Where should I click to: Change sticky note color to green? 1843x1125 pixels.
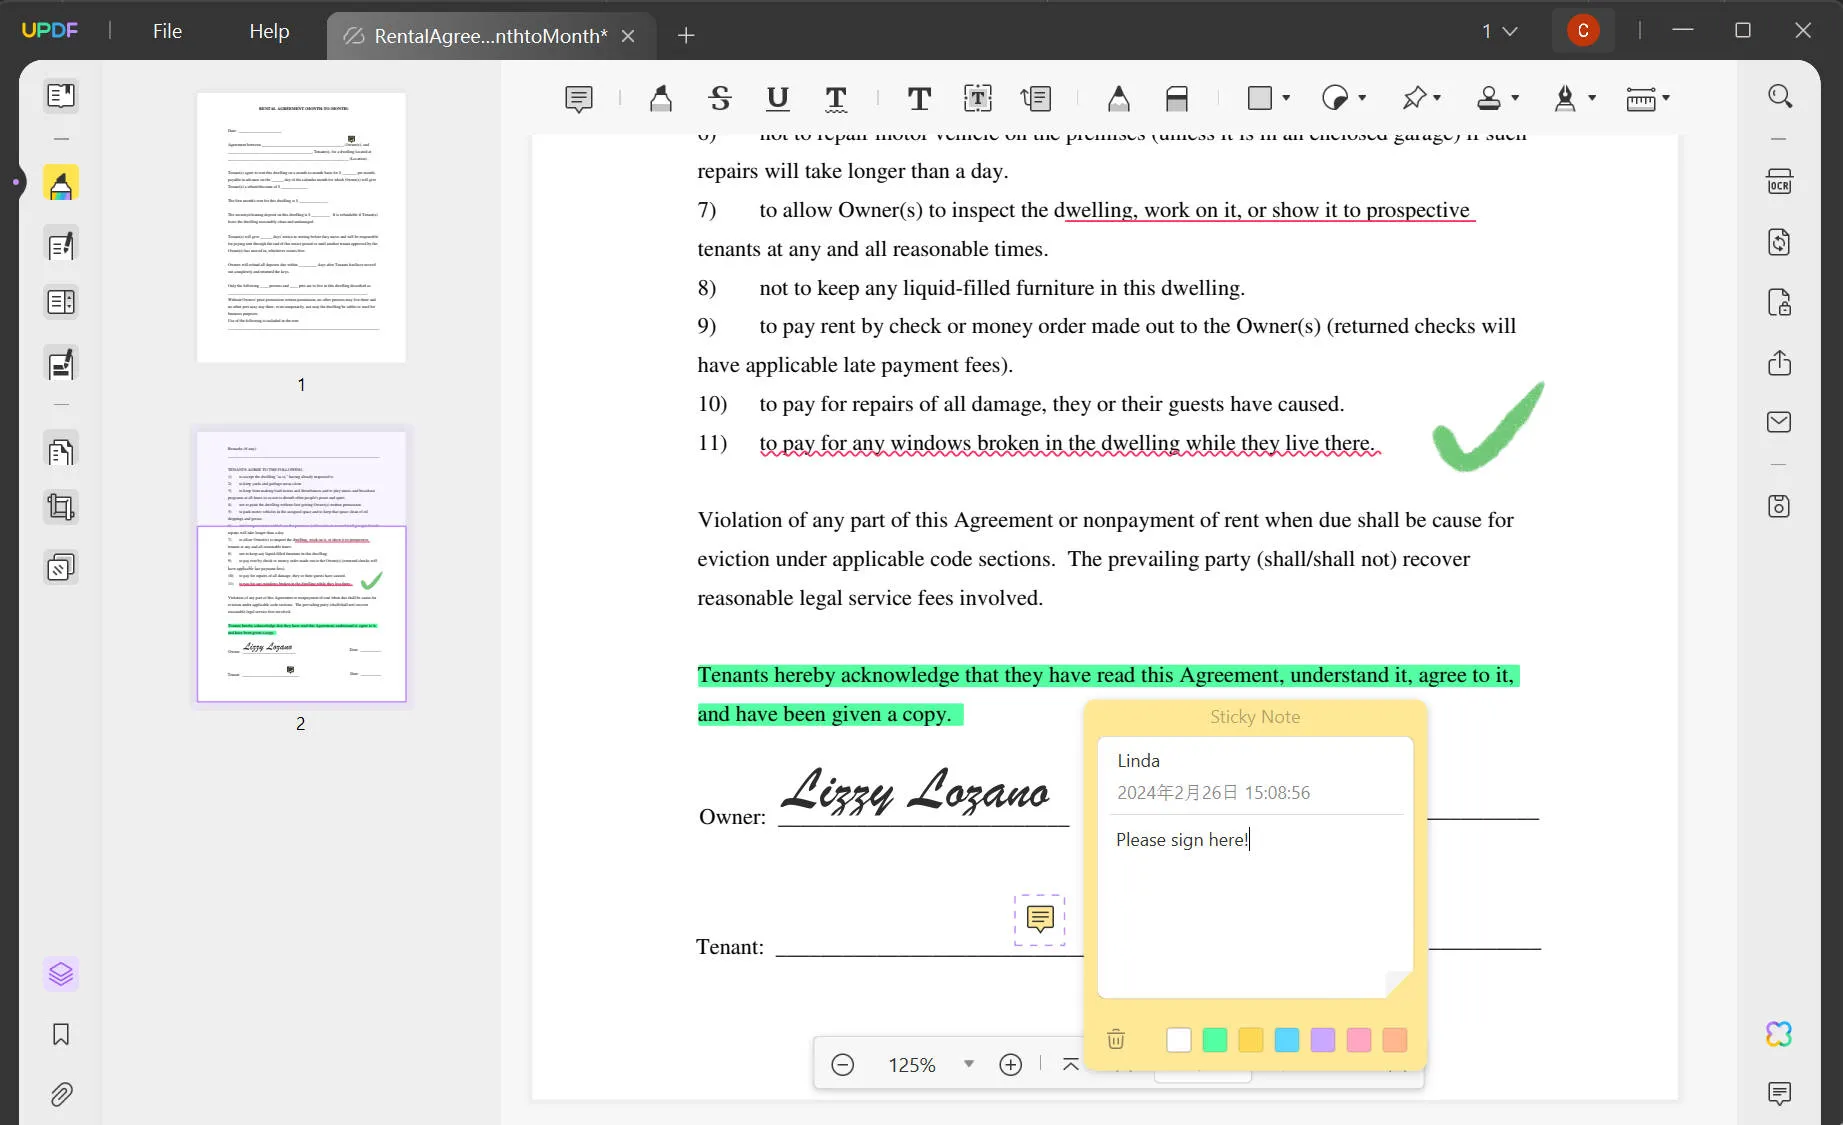tap(1215, 1040)
